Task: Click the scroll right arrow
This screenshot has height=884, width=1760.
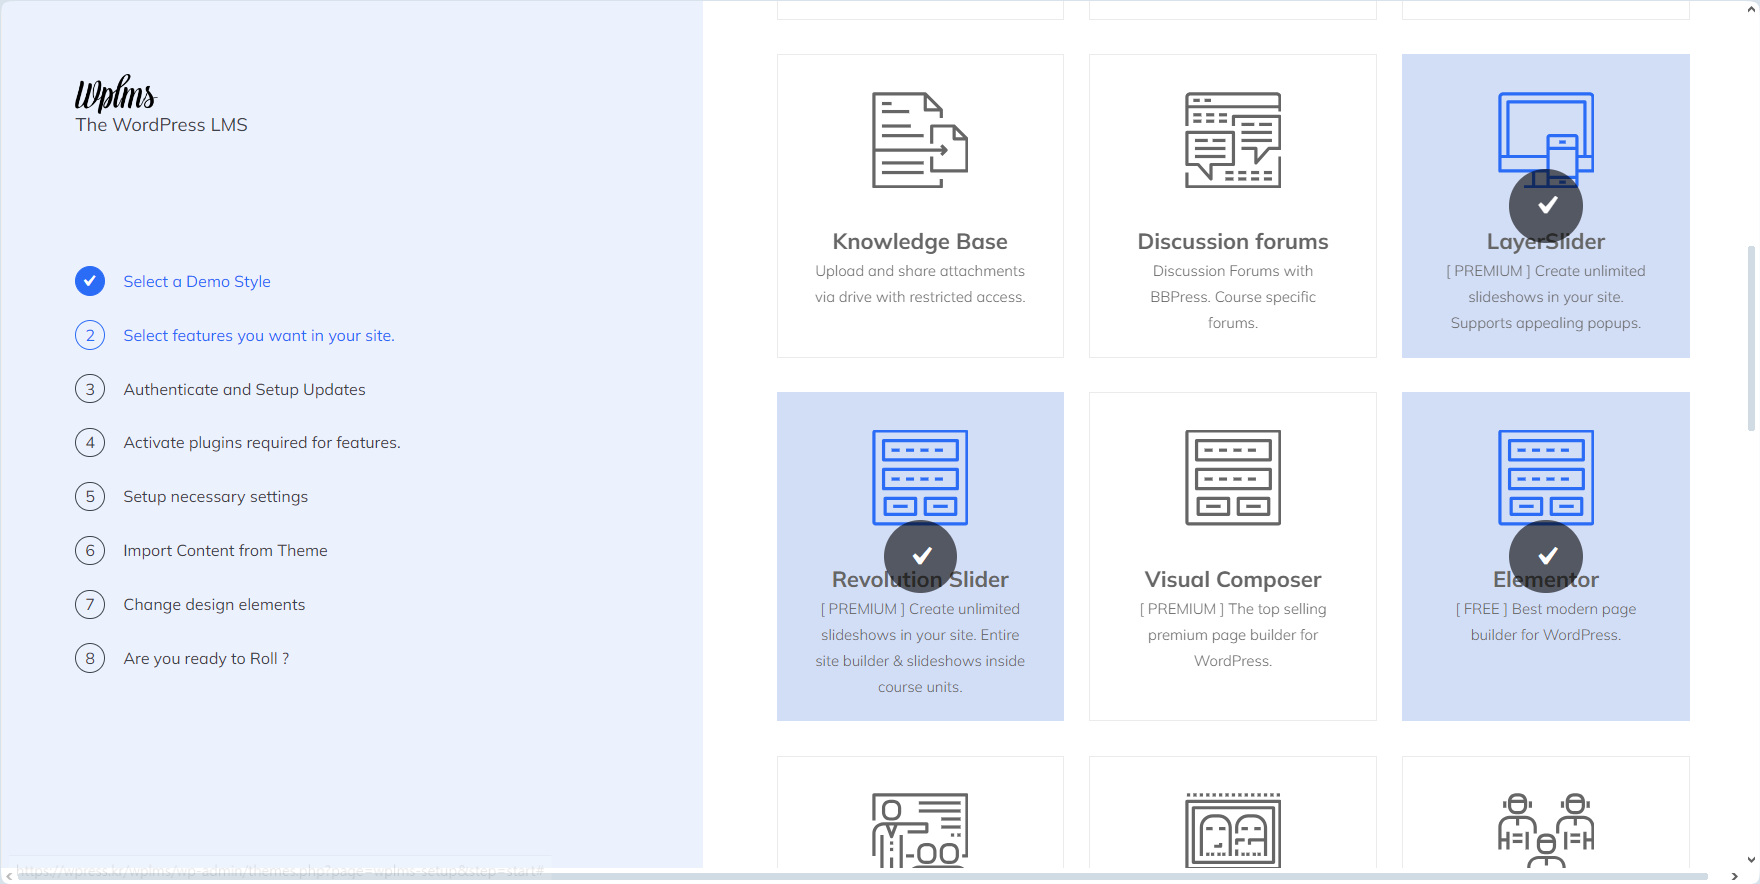Action: click(1734, 876)
